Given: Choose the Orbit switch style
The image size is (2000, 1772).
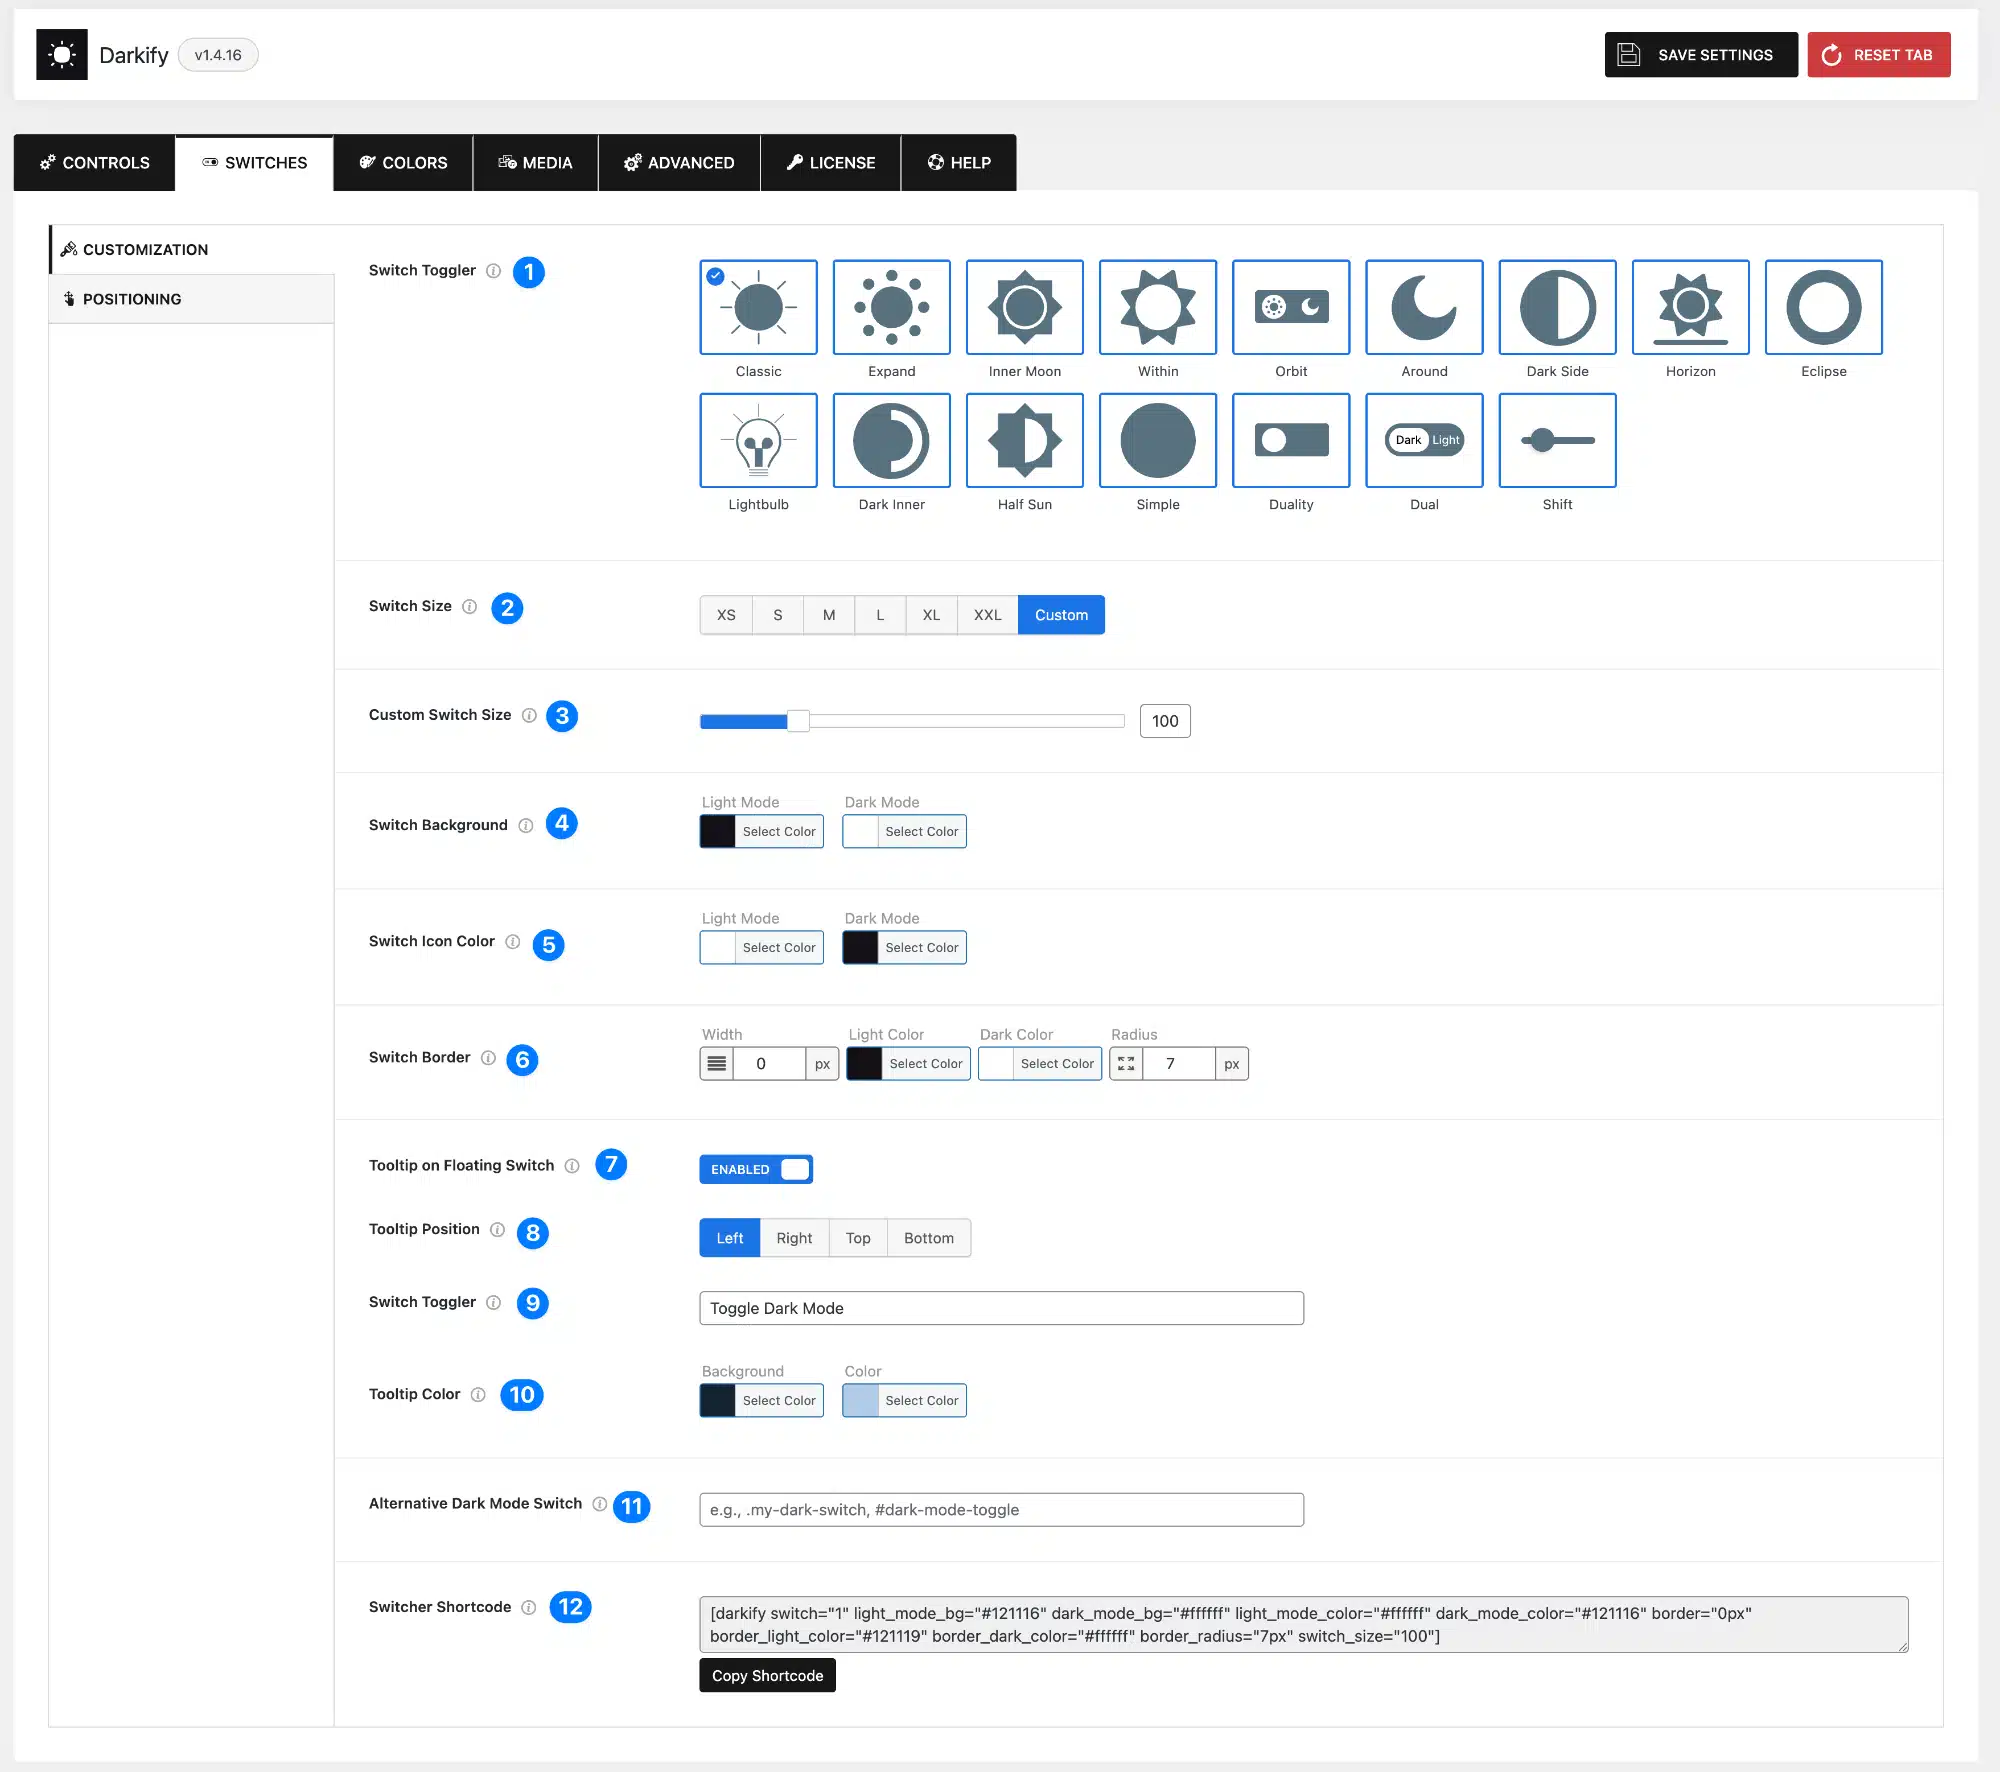Looking at the screenshot, I should click(1290, 307).
